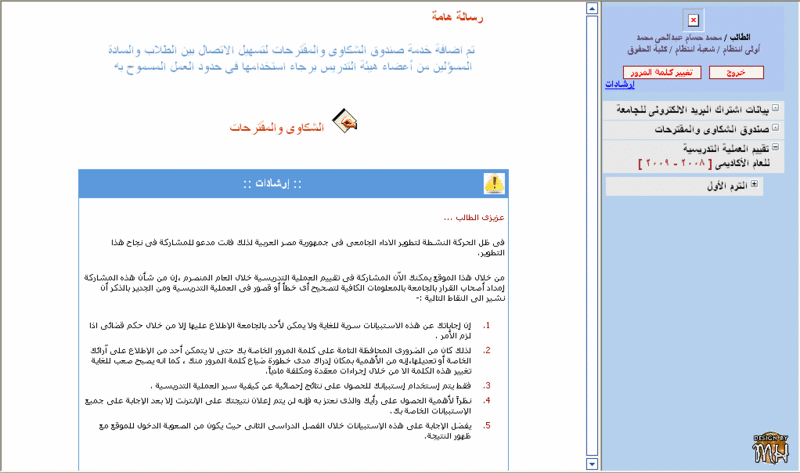Click the yellow warning icon in إرشادات header
This screenshot has height=473, width=800.
click(x=494, y=184)
